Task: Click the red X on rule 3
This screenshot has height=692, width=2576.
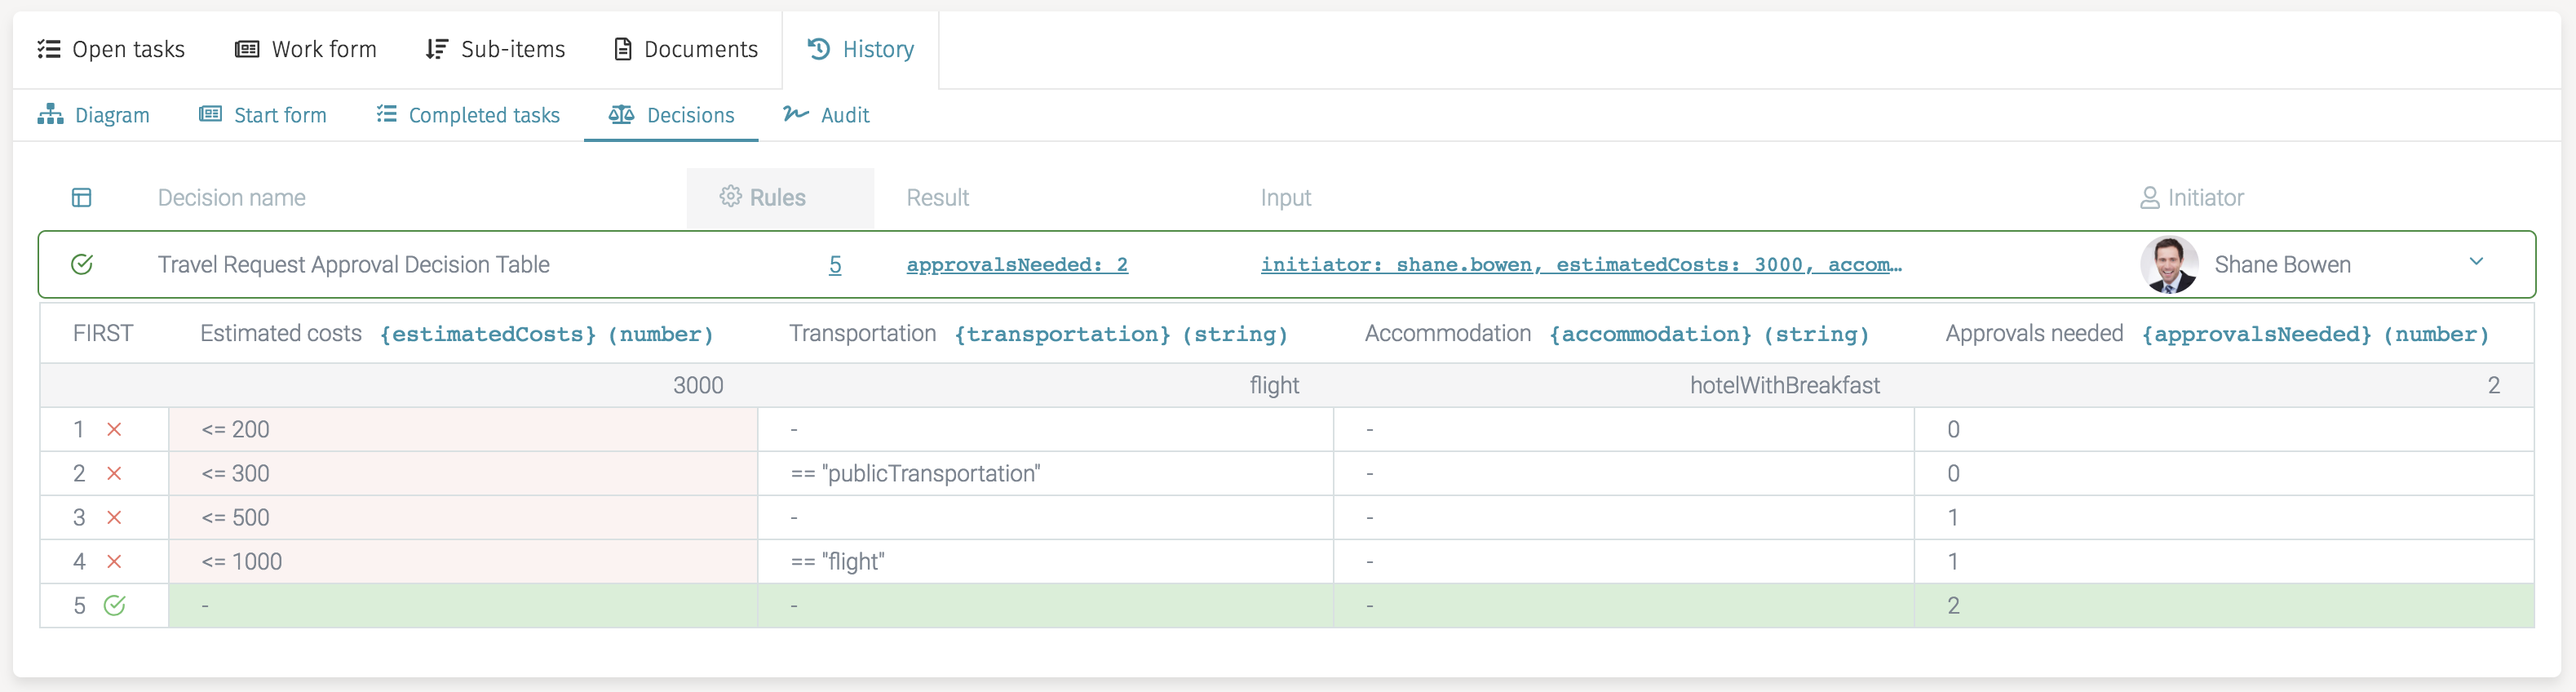Action: (x=114, y=518)
